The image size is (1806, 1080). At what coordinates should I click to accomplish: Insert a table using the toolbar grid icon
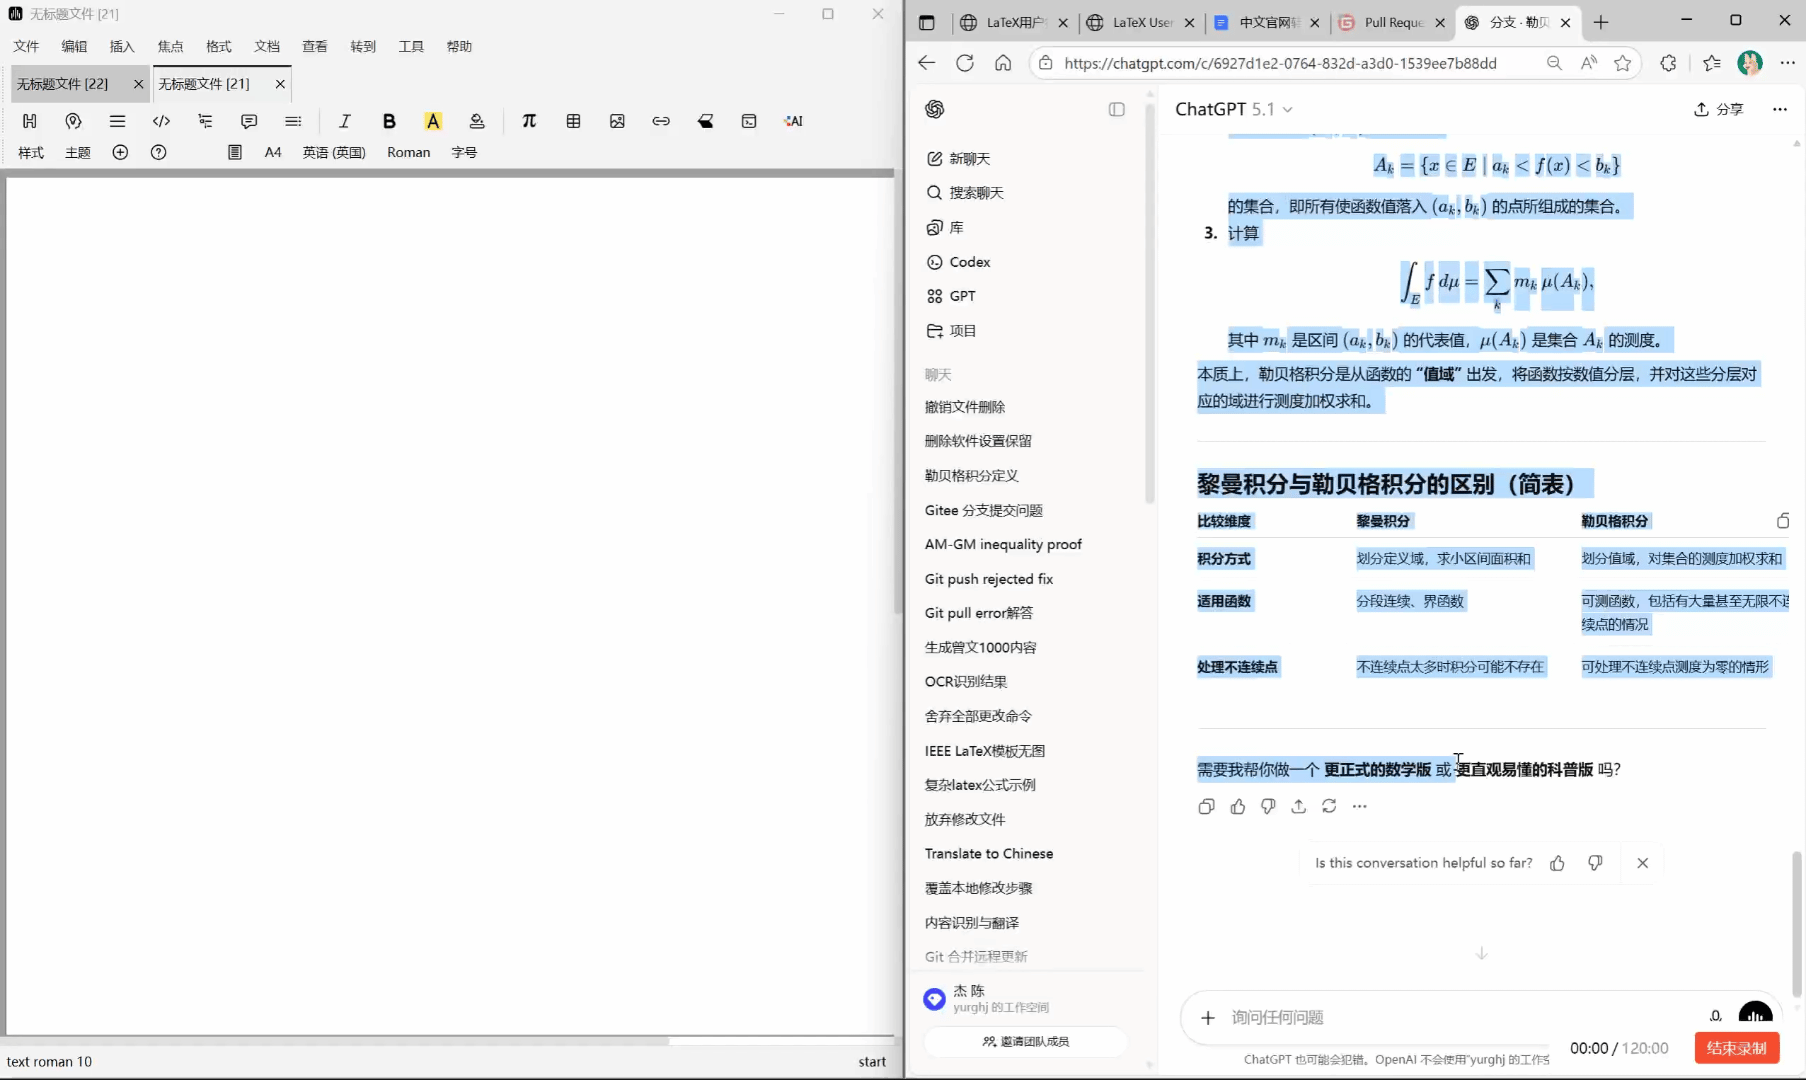tap(573, 121)
